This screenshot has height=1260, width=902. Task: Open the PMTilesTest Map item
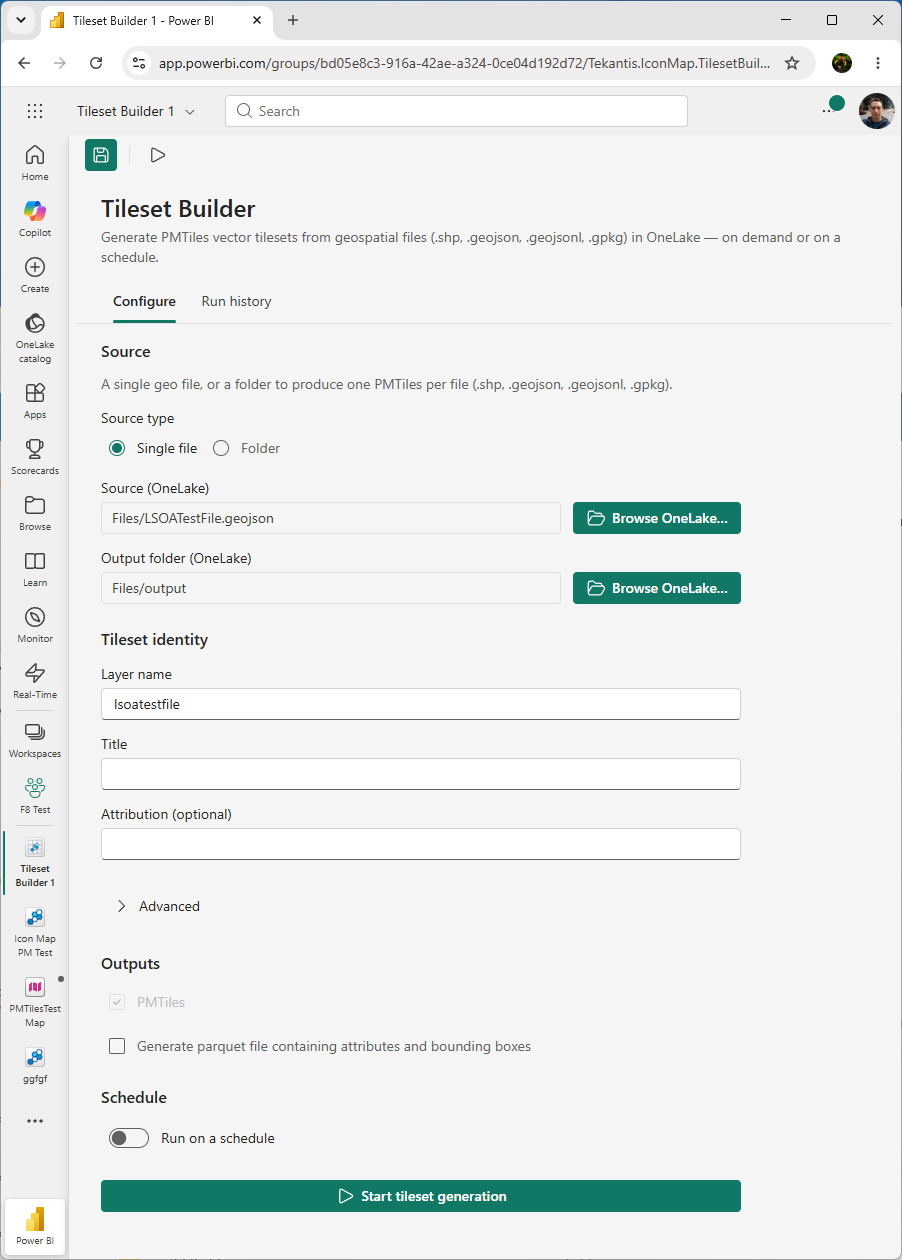pyautogui.click(x=35, y=1002)
